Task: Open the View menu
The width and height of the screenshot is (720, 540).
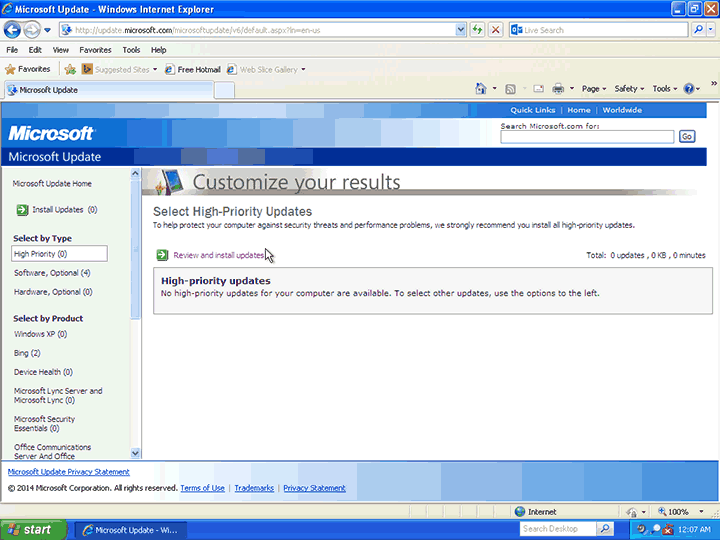Action: [x=61, y=50]
